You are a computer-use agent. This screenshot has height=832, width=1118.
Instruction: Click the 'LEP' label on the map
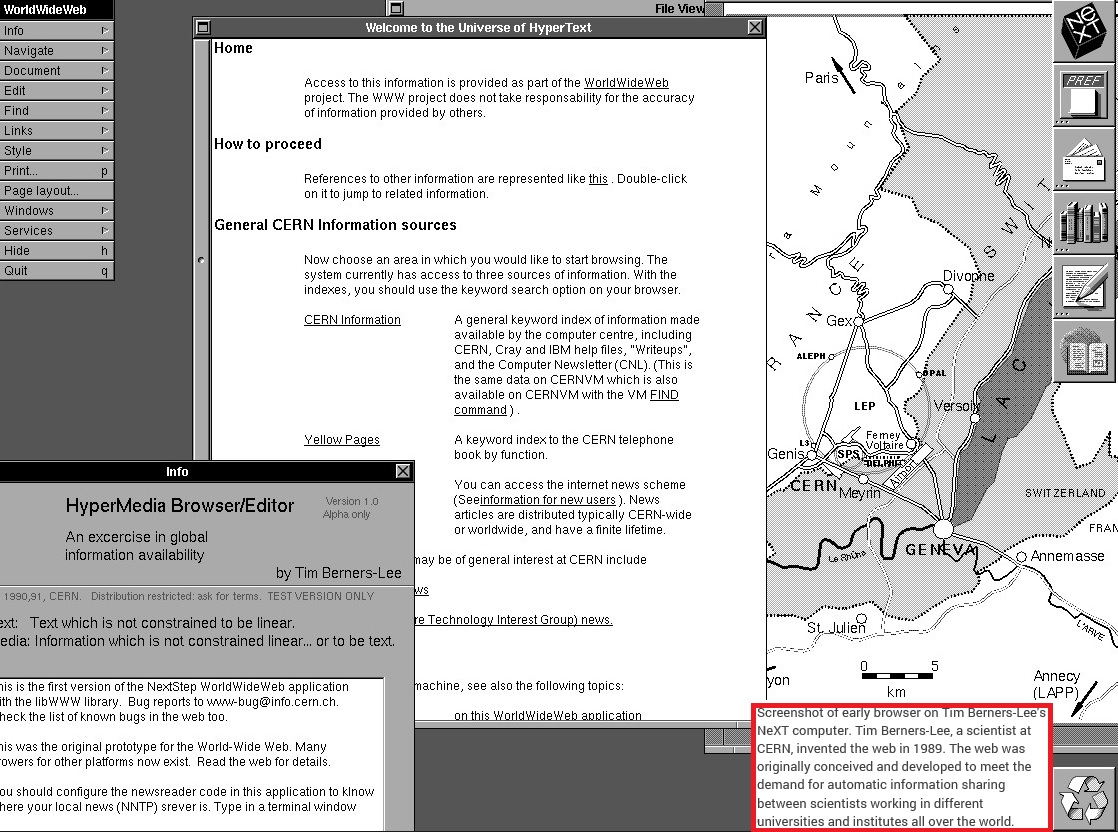point(865,406)
